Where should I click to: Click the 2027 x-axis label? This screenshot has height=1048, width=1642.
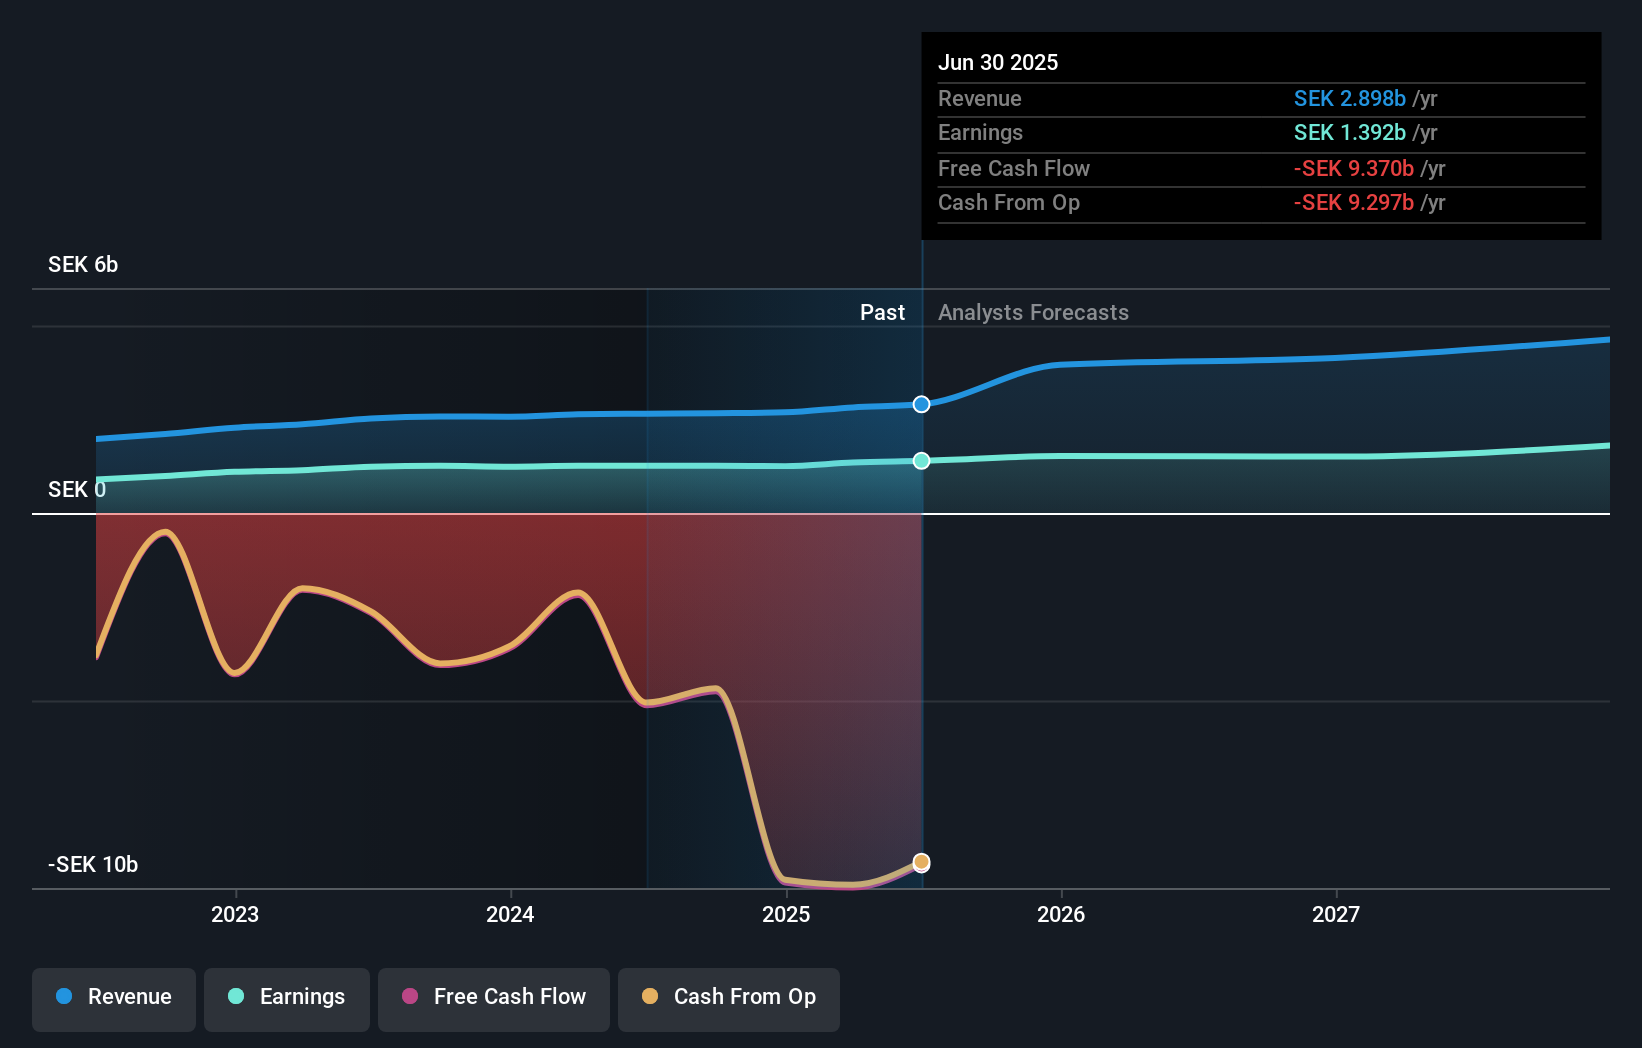click(1336, 915)
